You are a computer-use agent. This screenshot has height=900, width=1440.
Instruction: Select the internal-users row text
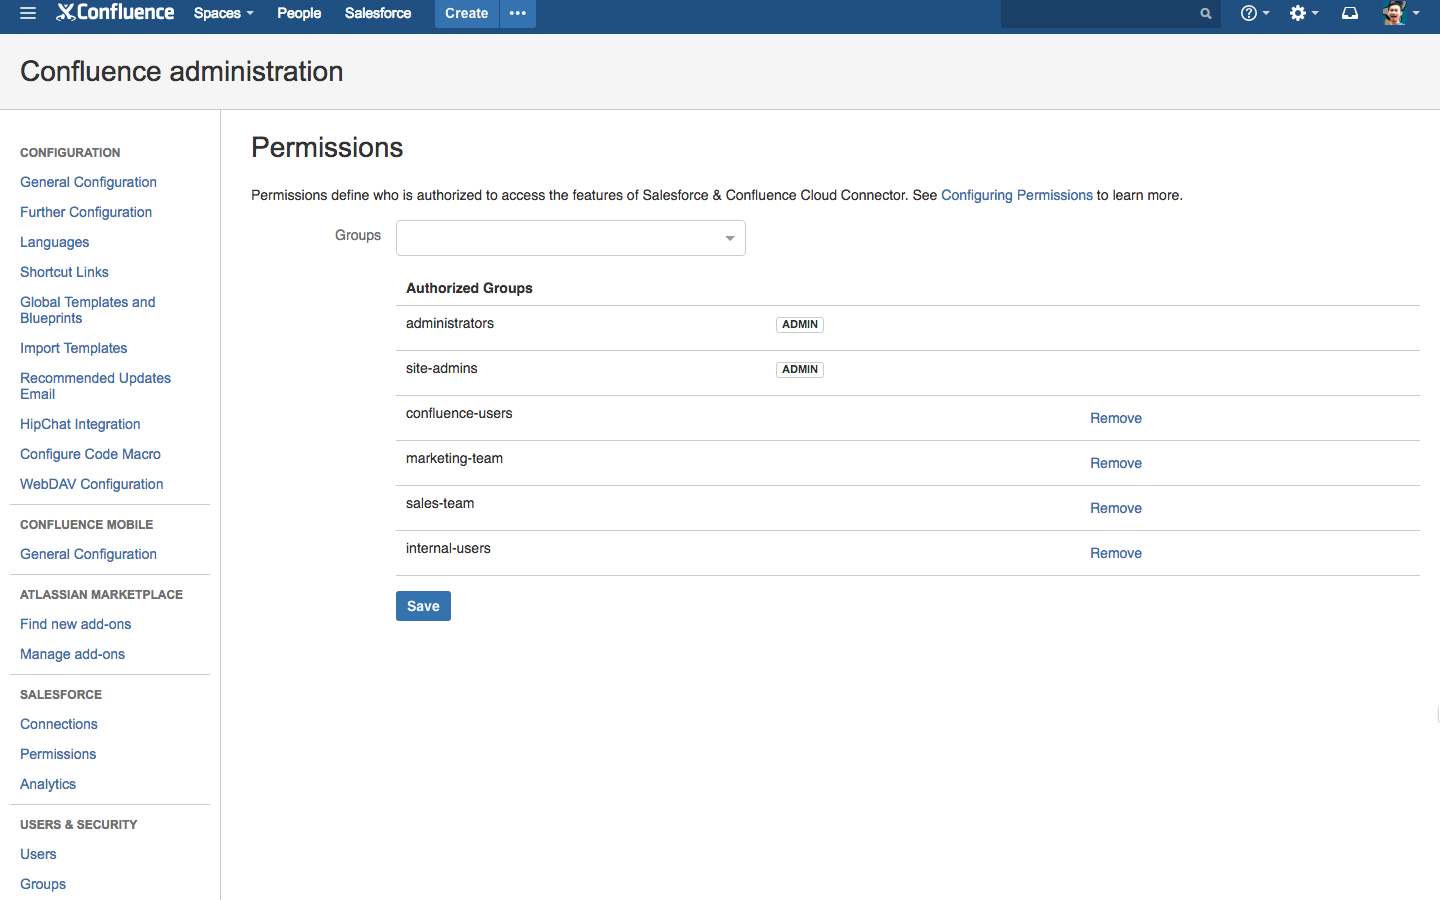448,548
